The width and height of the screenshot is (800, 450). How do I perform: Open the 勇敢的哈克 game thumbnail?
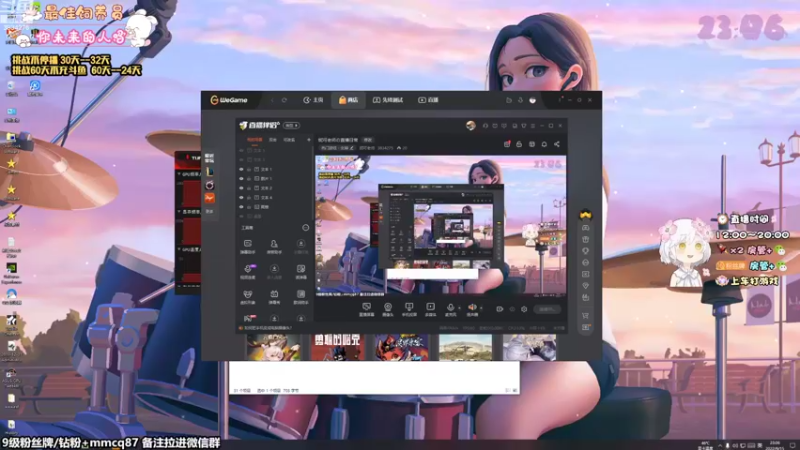337,347
